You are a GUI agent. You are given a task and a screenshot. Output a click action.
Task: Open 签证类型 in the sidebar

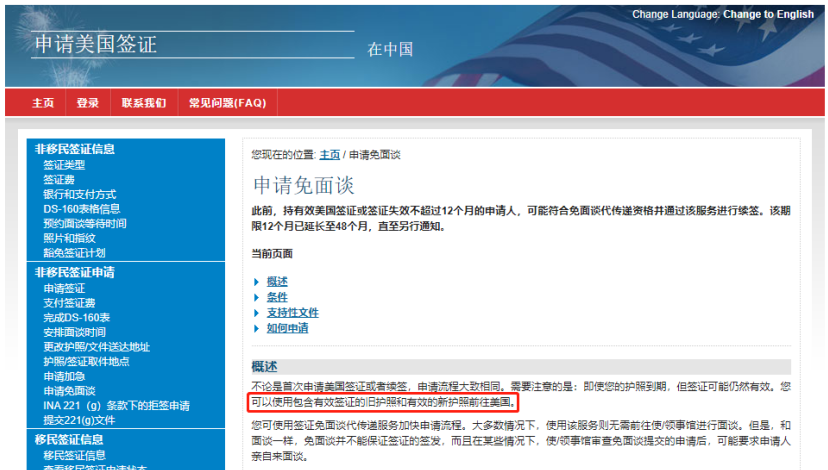click(64, 164)
